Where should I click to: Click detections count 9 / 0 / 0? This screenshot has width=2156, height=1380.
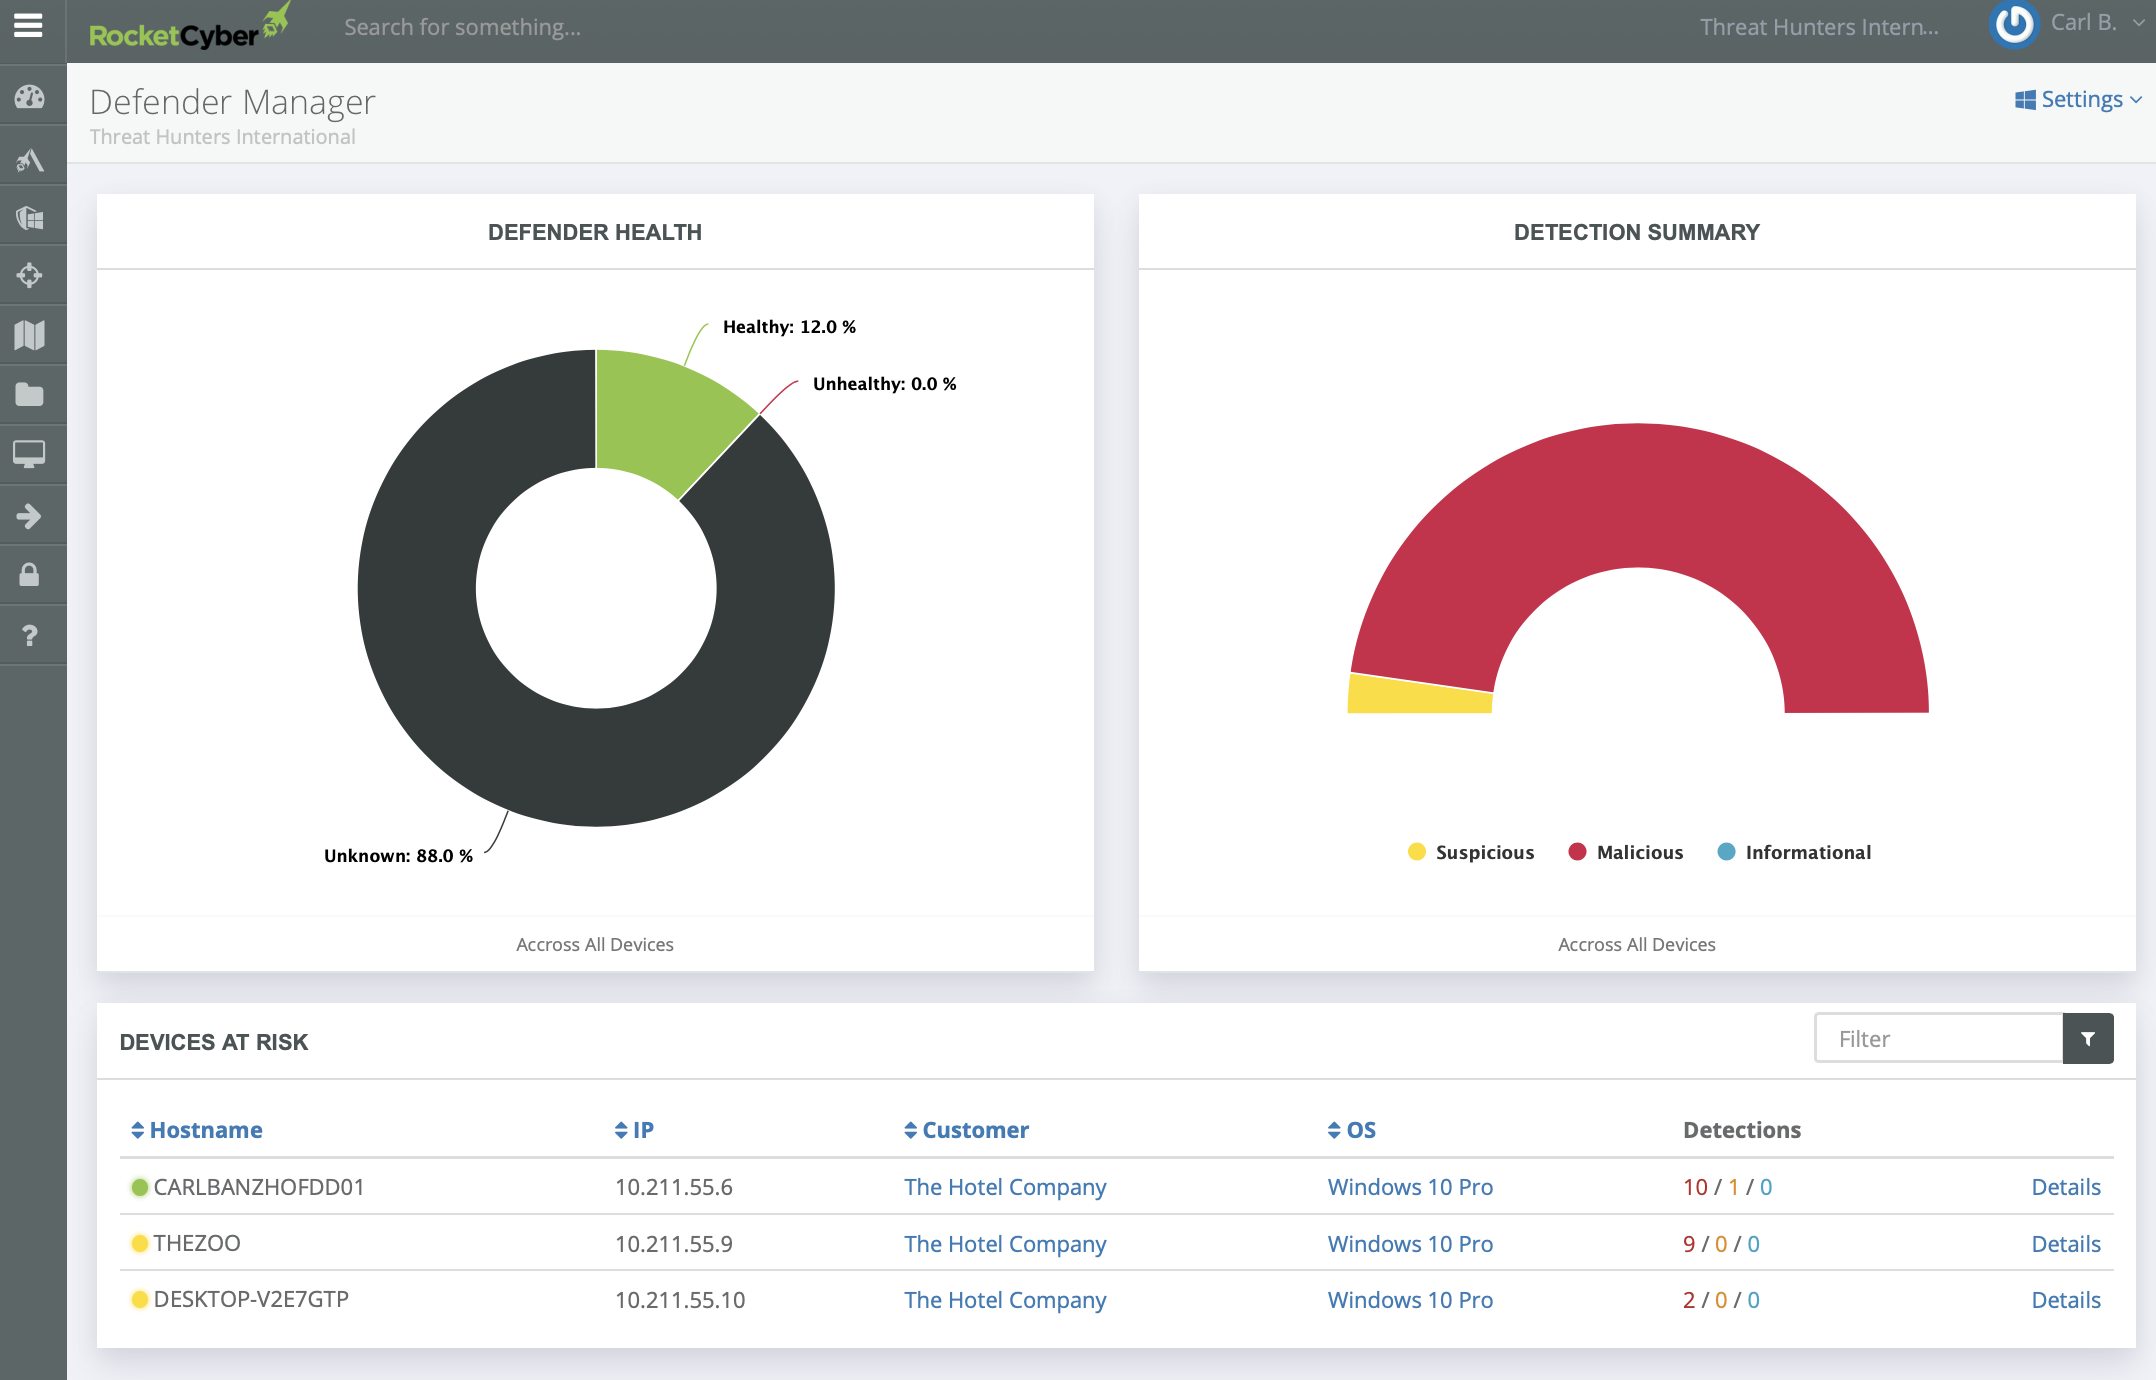(x=1721, y=1244)
